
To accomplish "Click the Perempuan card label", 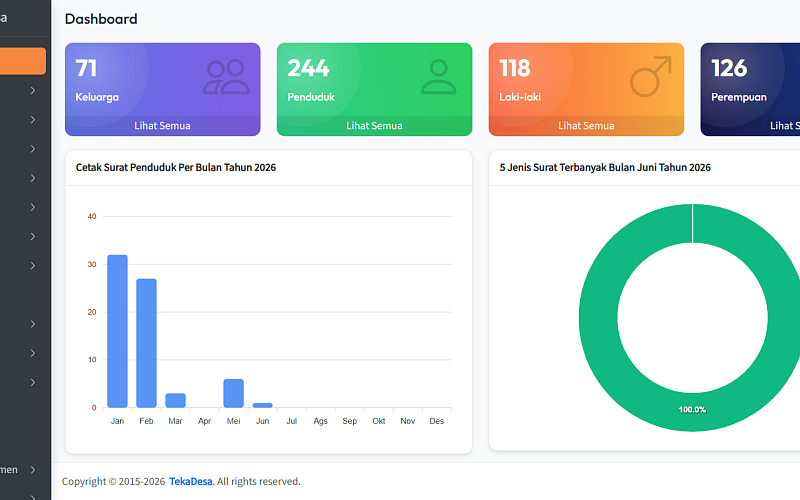I will [x=739, y=97].
